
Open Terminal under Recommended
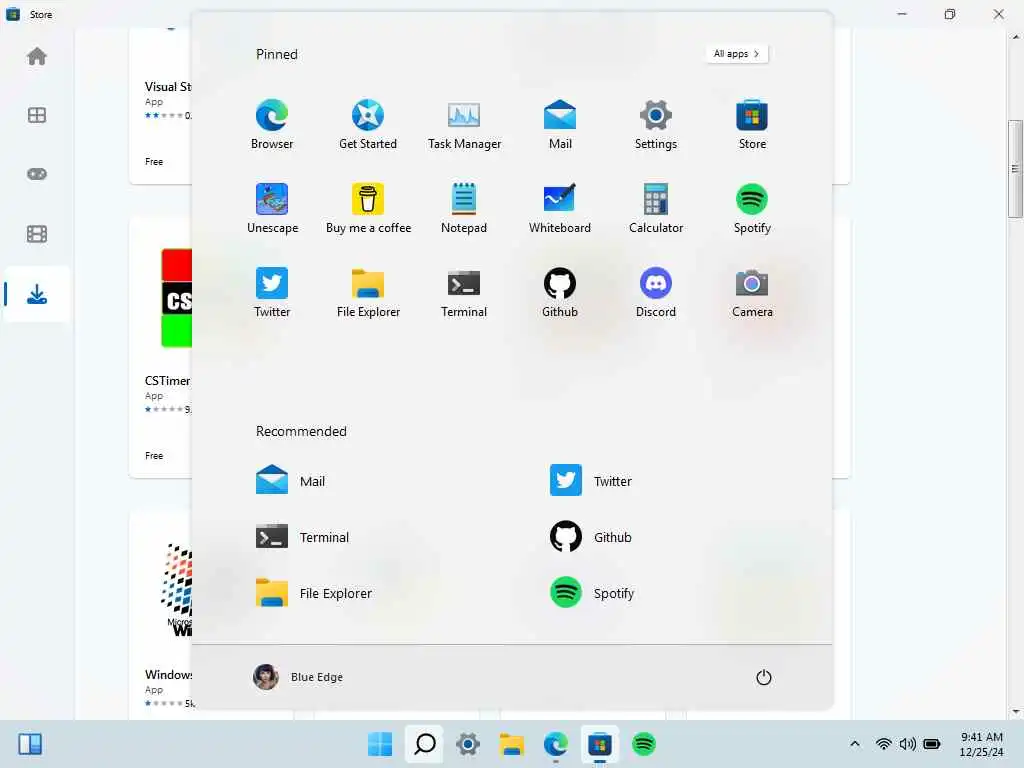302,537
